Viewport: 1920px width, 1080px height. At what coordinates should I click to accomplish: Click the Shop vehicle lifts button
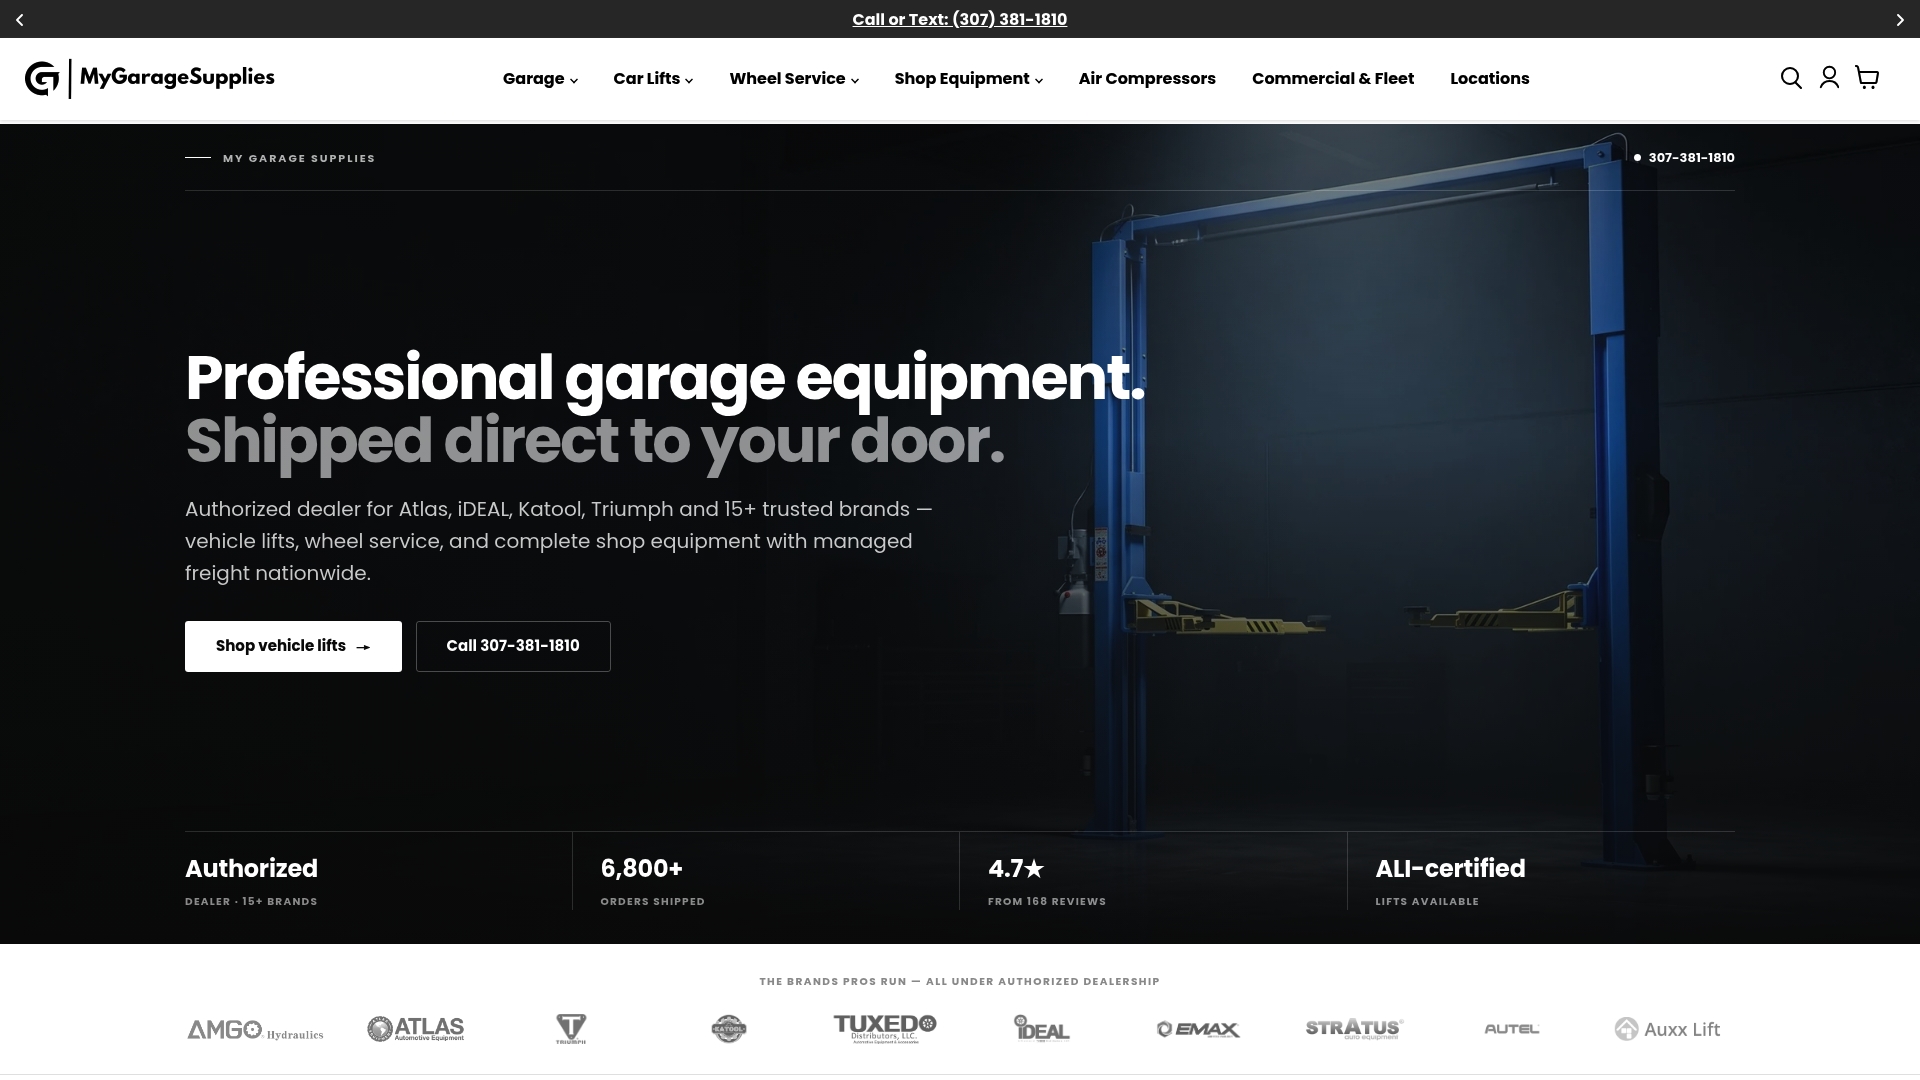[x=293, y=646]
